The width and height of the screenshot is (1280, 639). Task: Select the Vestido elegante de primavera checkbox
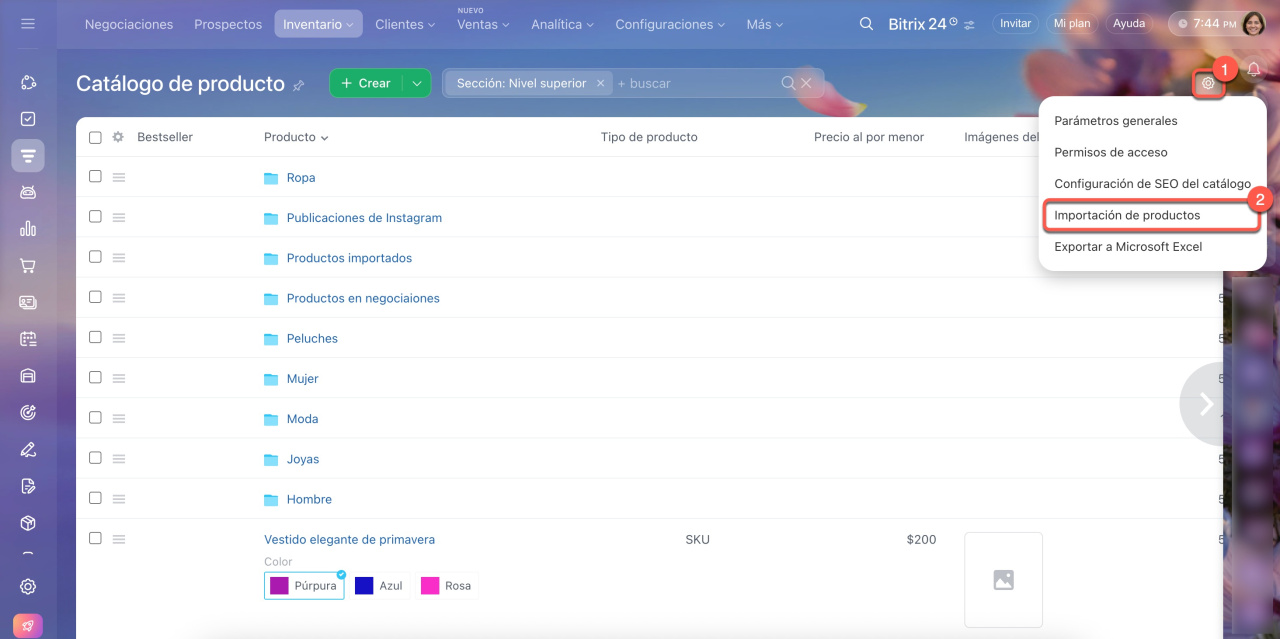(95, 538)
